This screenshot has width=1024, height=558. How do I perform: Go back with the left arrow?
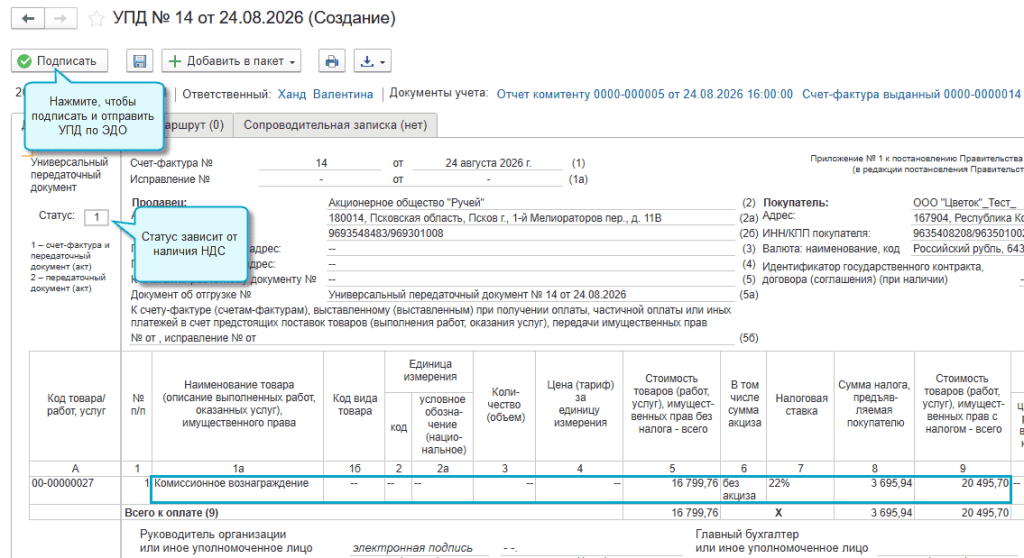(27, 18)
